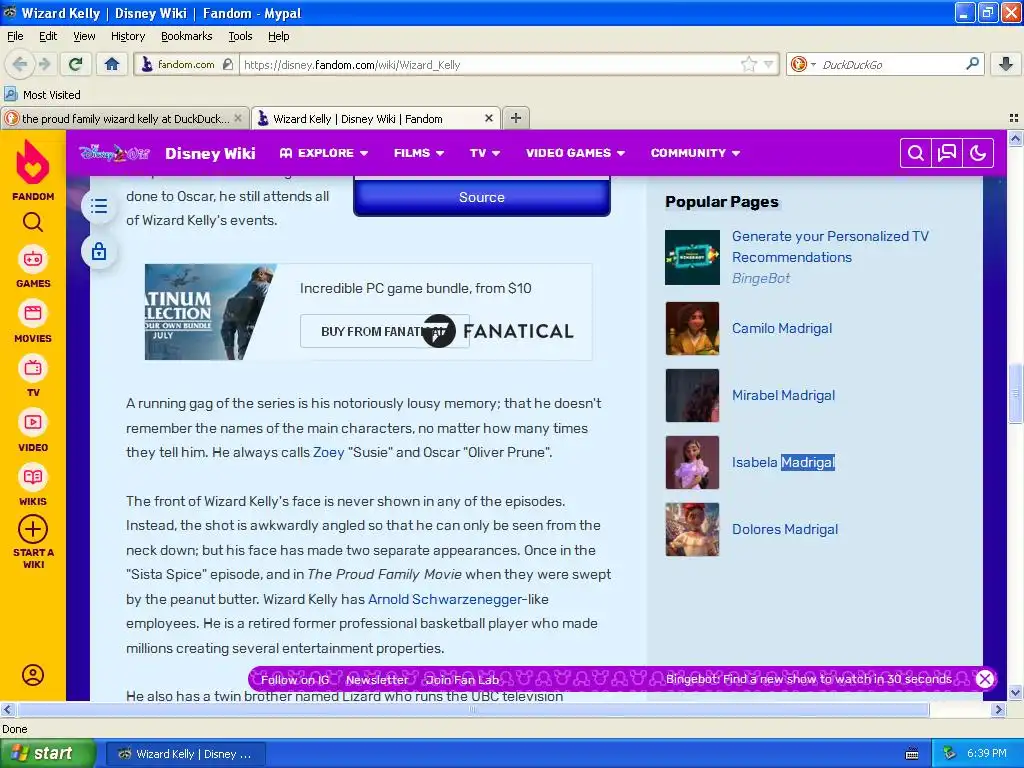Open the user profile icon in sidebar
Screen dimensions: 1024x768
[33, 675]
